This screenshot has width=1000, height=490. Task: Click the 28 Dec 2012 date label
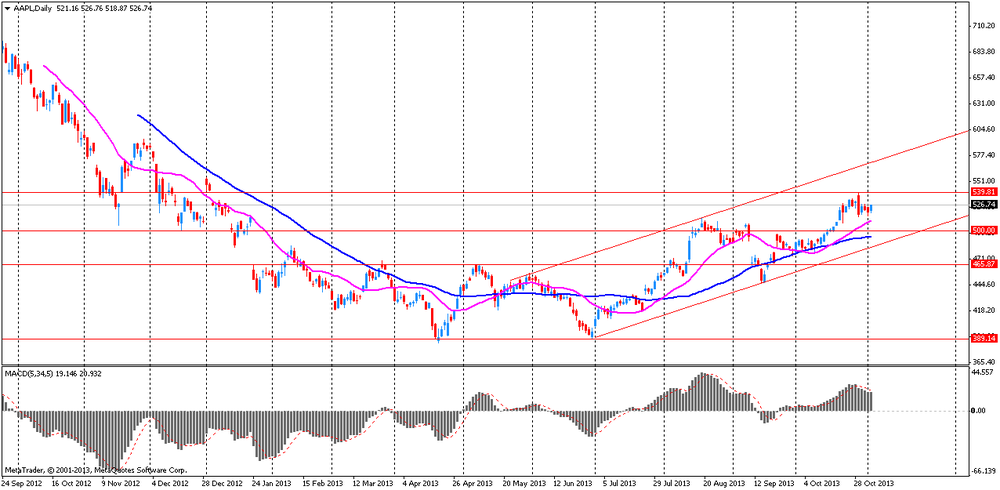224,484
